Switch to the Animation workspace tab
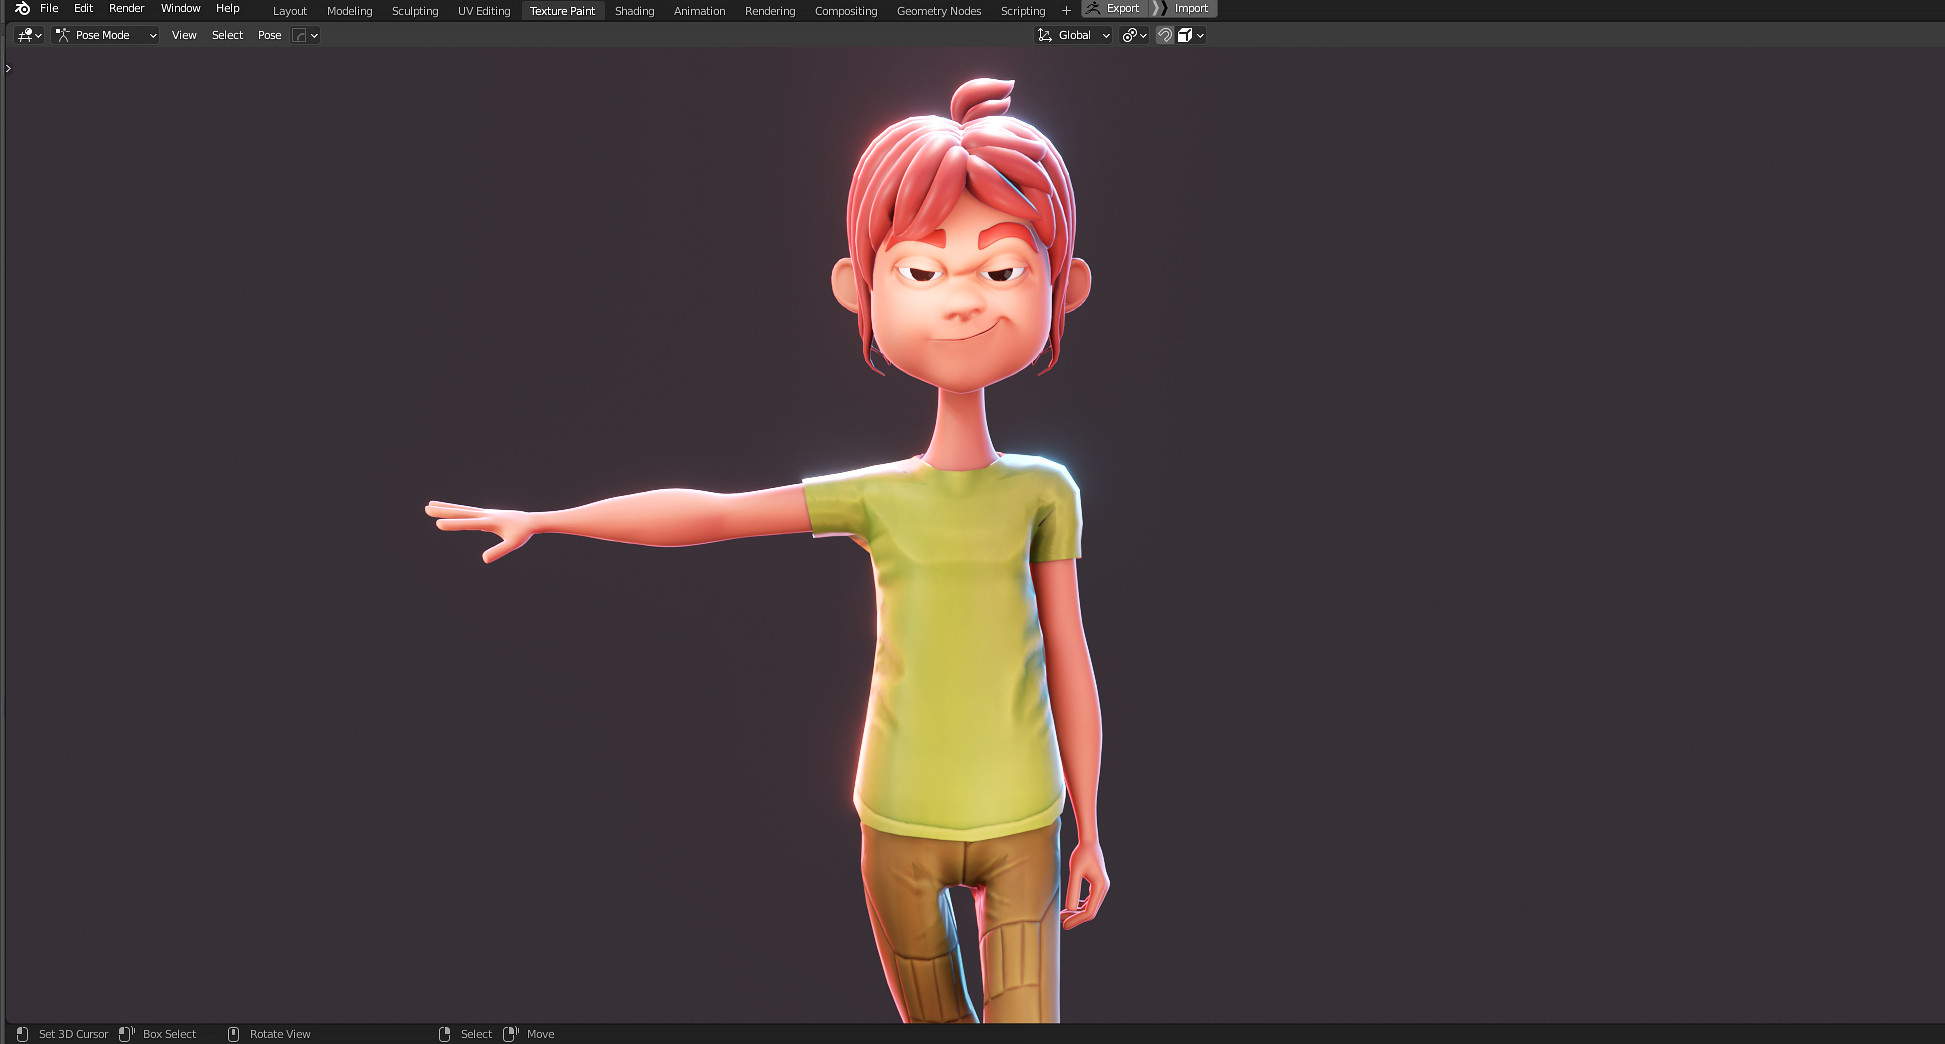This screenshot has height=1044, width=1945. 699,10
